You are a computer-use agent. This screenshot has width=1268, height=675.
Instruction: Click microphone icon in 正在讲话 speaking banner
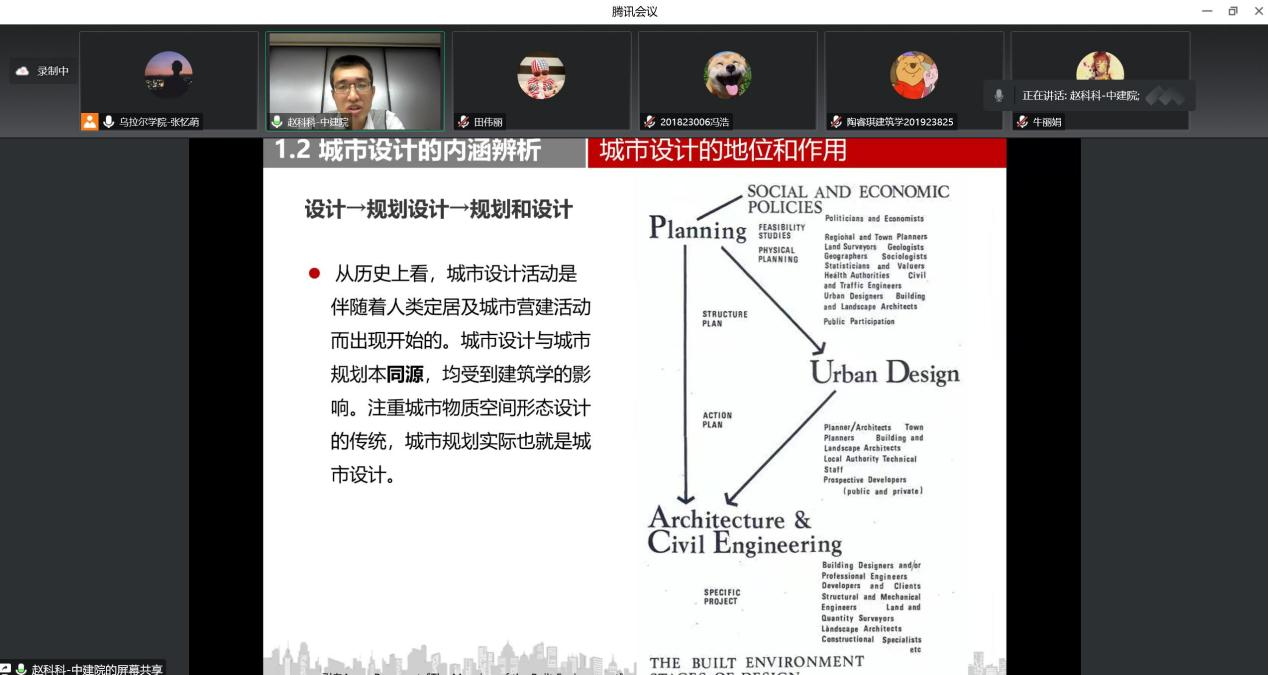point(998,96)
